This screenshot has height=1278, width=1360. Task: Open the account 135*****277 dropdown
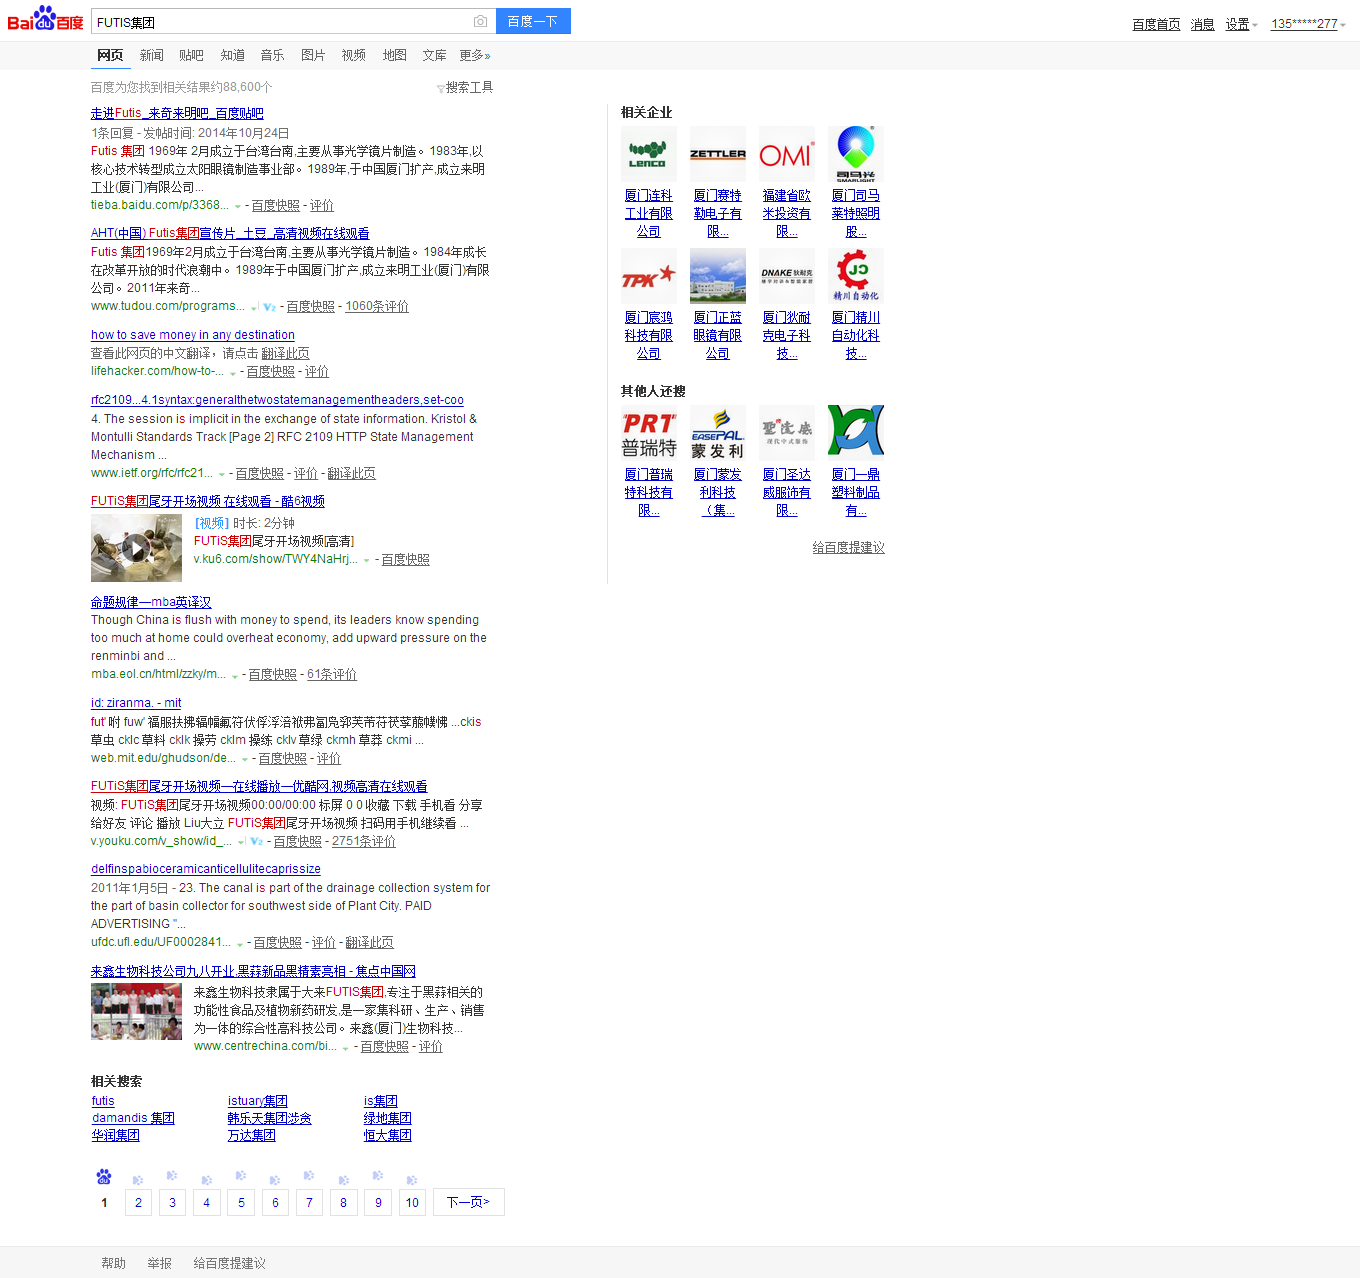[1308, 24]
